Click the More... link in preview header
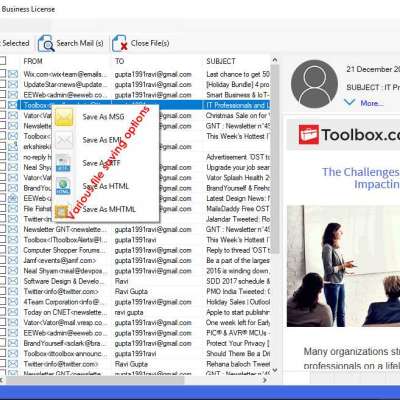Viewport: 400px width, 400px height. click(x=372, y=103)
